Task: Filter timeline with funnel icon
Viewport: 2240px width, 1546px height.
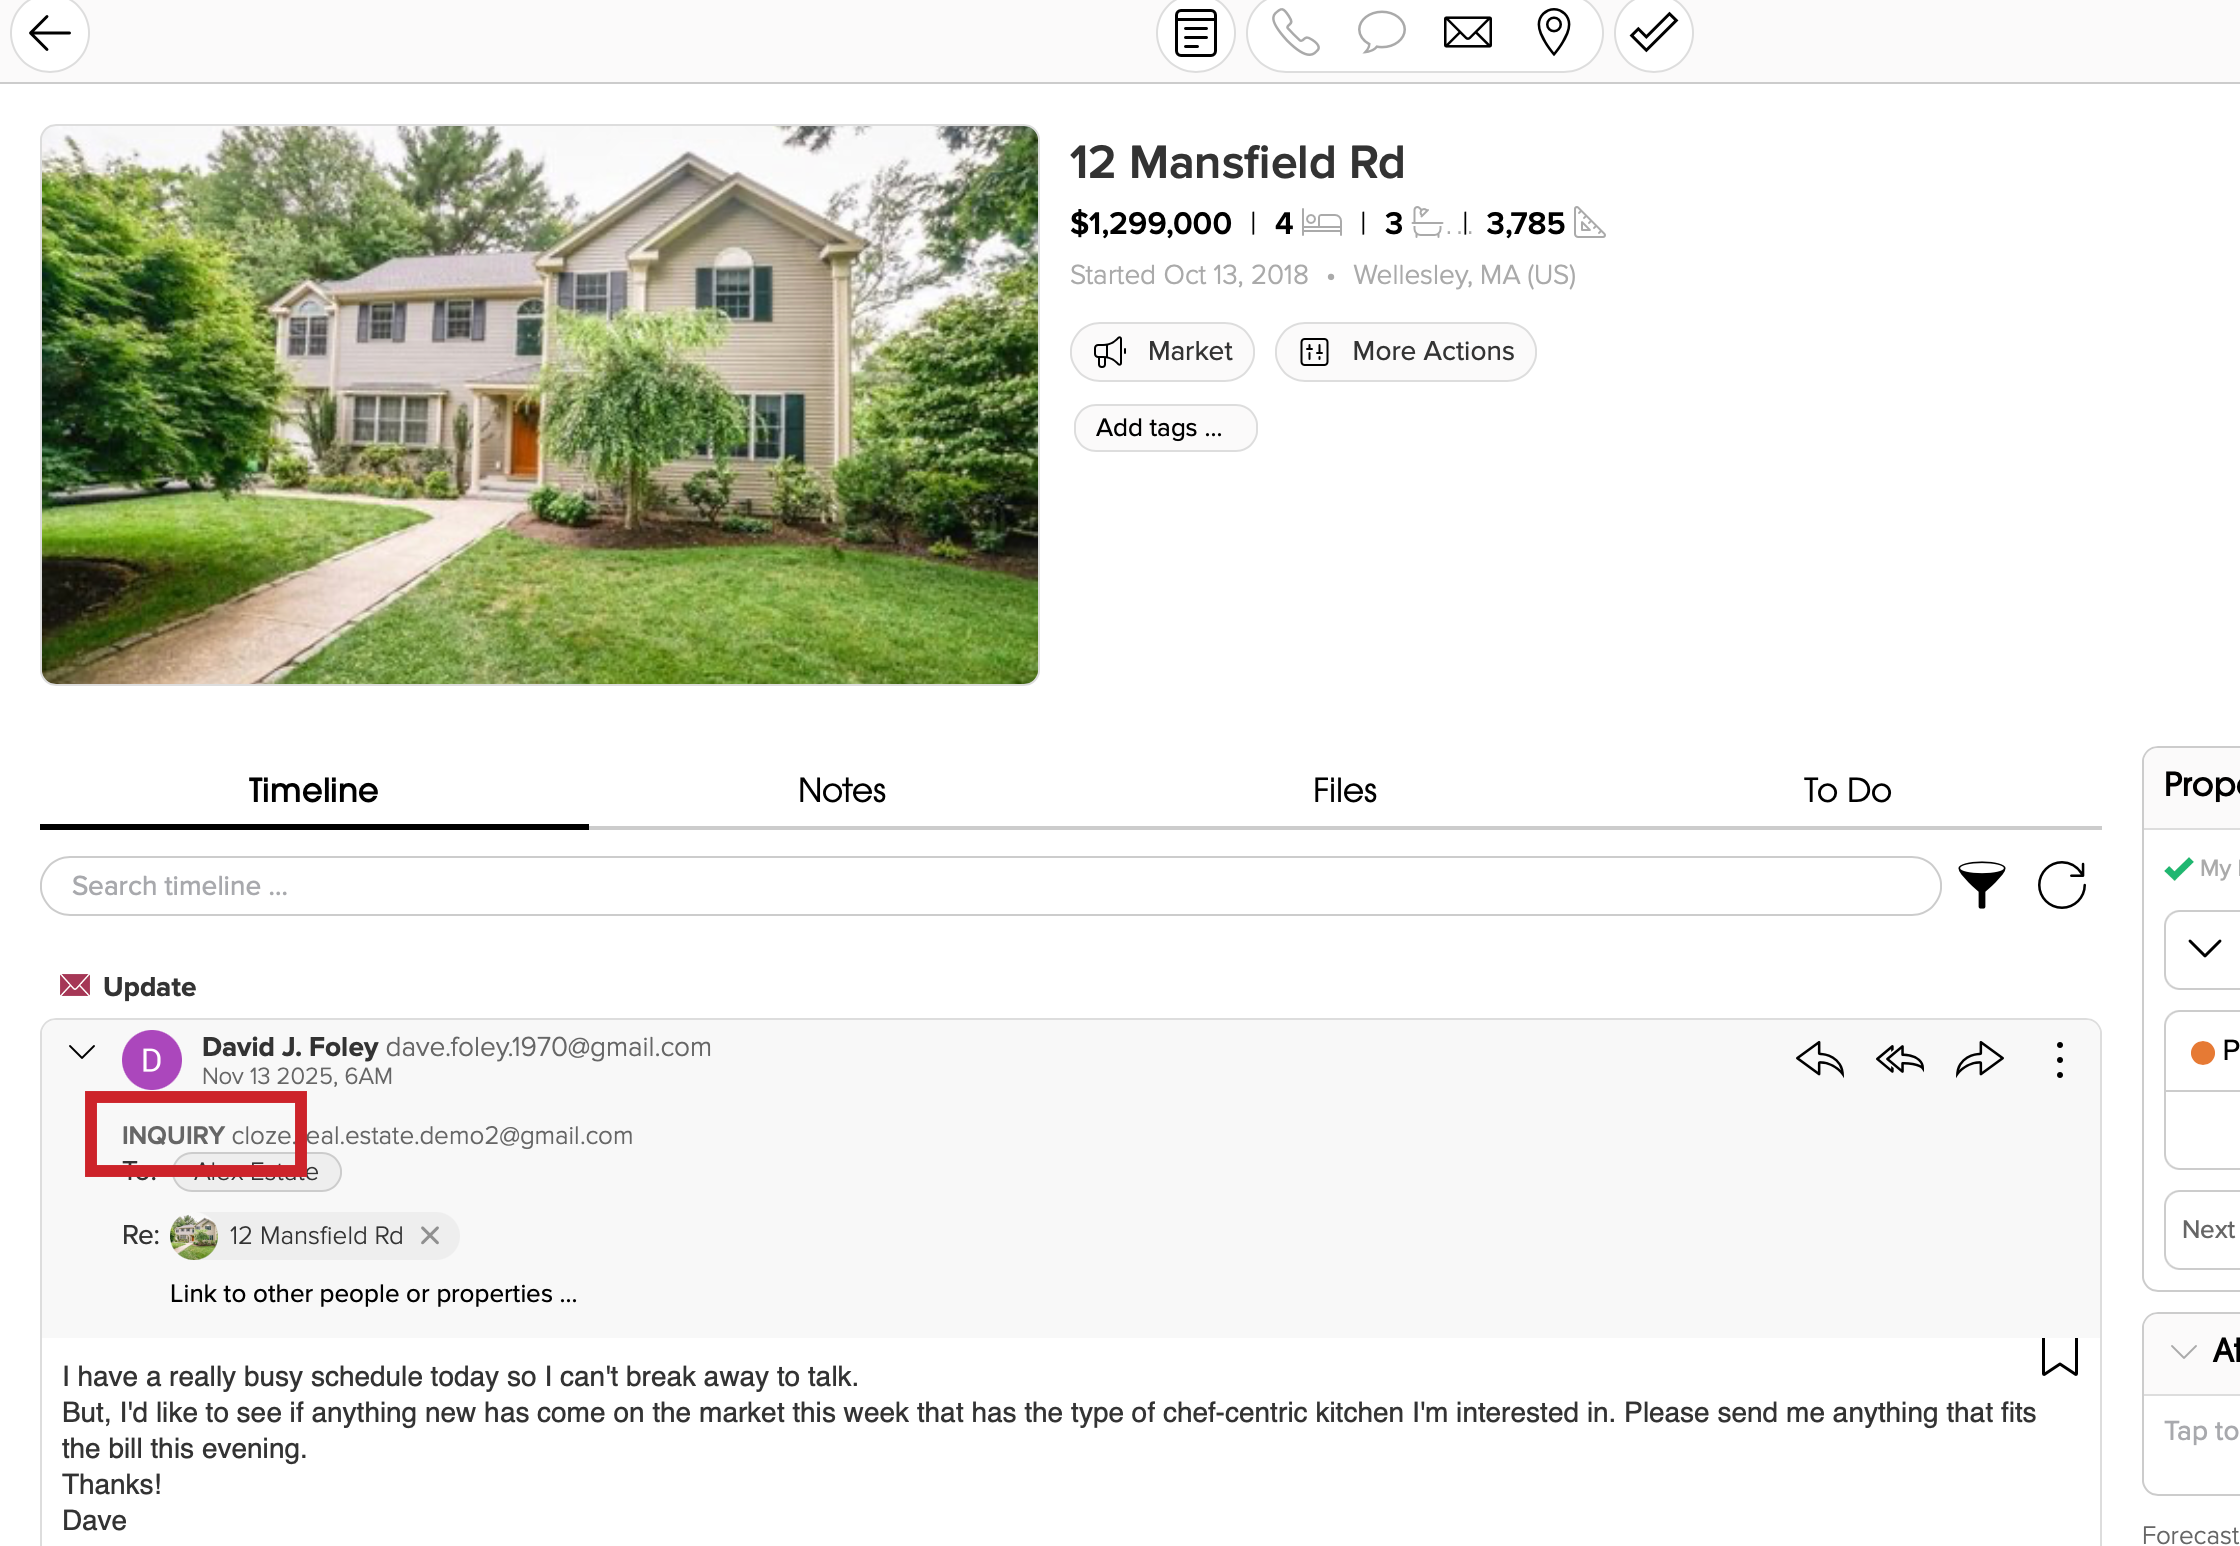Action: pyautogui.click(x=1981, y=885)
